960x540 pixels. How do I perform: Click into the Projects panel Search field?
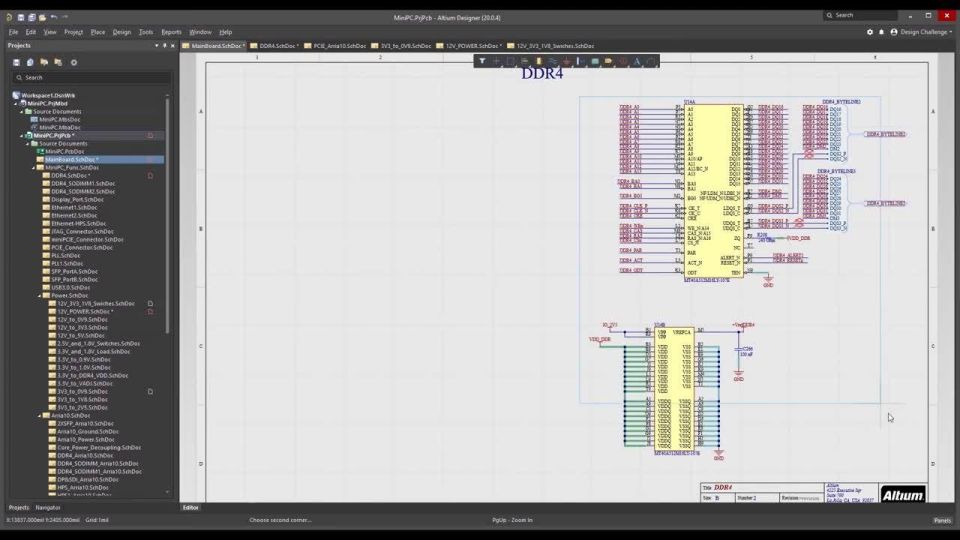click(92, 78)
